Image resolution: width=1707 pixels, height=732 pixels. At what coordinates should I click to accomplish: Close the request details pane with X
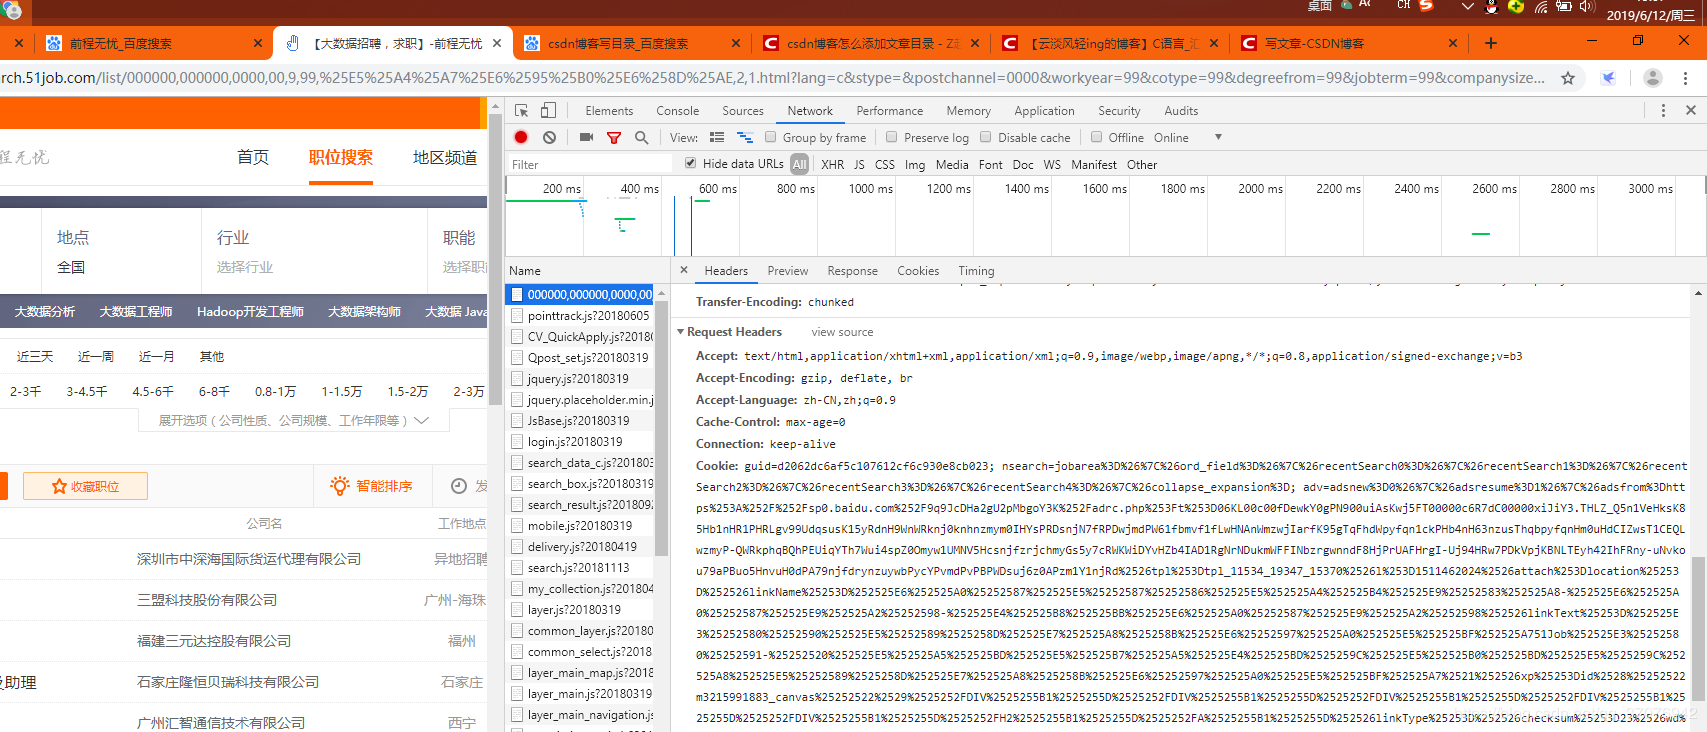(x=684, y=270)
